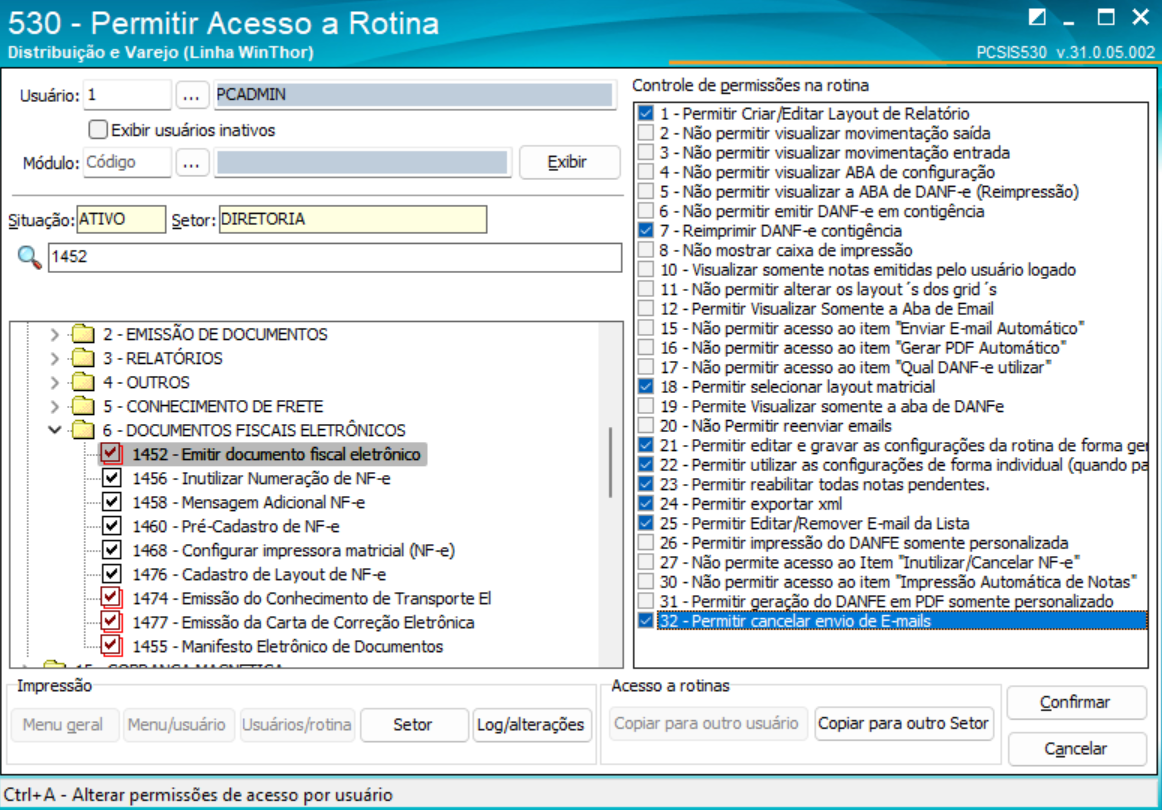The width and height of the screenshot is (1162, 810).
Task: Click folder icon of 4 - OUTROS
Action: (83, 382)
